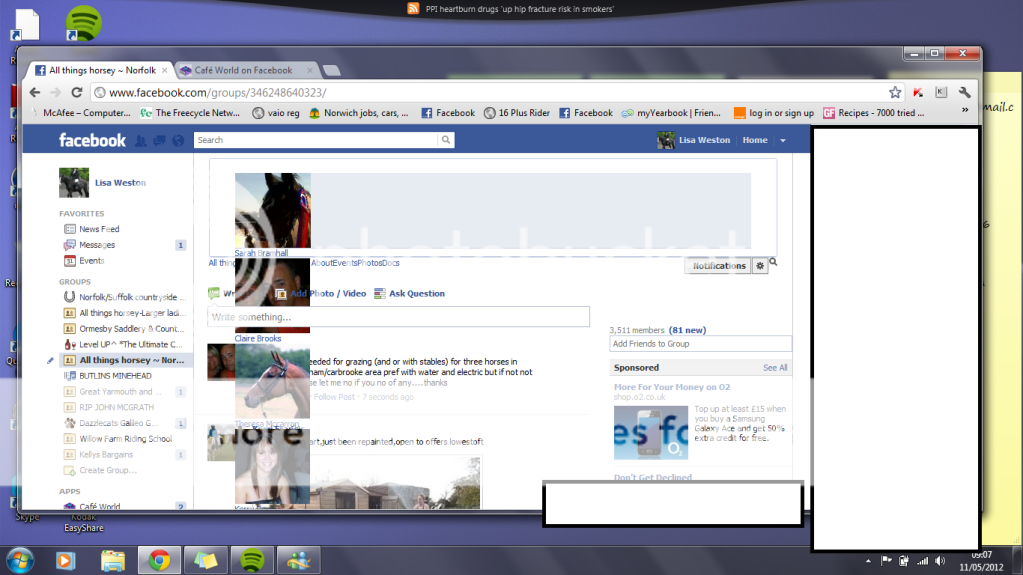The image size is (1023, 575).
Task: Click the search magnifier button
Action: 446,140
